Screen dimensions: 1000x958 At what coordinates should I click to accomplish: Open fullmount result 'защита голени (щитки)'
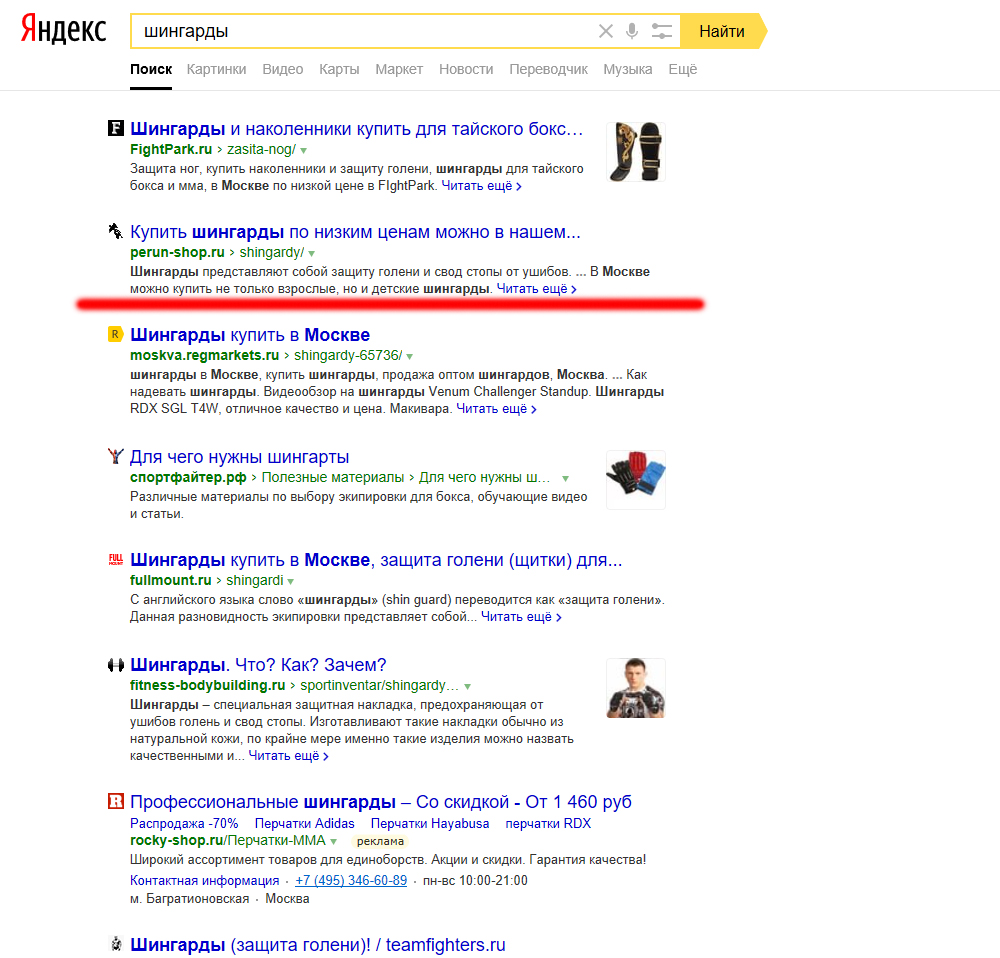376,560
